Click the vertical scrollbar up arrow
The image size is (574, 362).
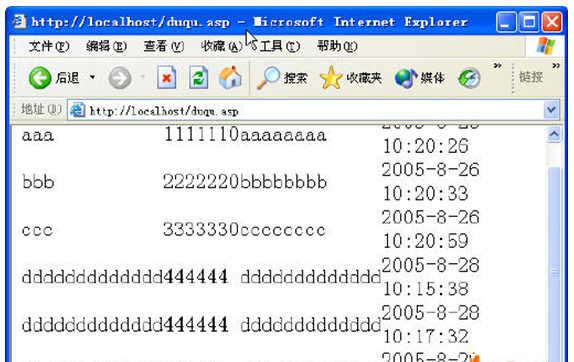(554, 135)
